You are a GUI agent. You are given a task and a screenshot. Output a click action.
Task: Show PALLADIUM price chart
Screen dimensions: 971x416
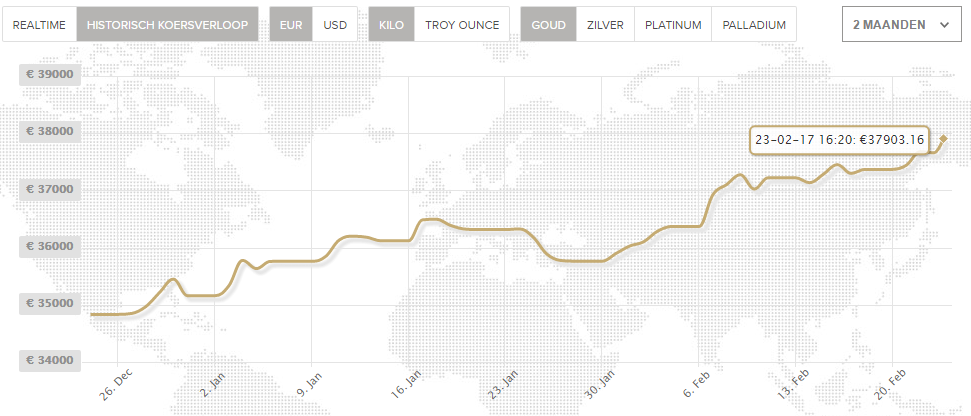(754, 25)
